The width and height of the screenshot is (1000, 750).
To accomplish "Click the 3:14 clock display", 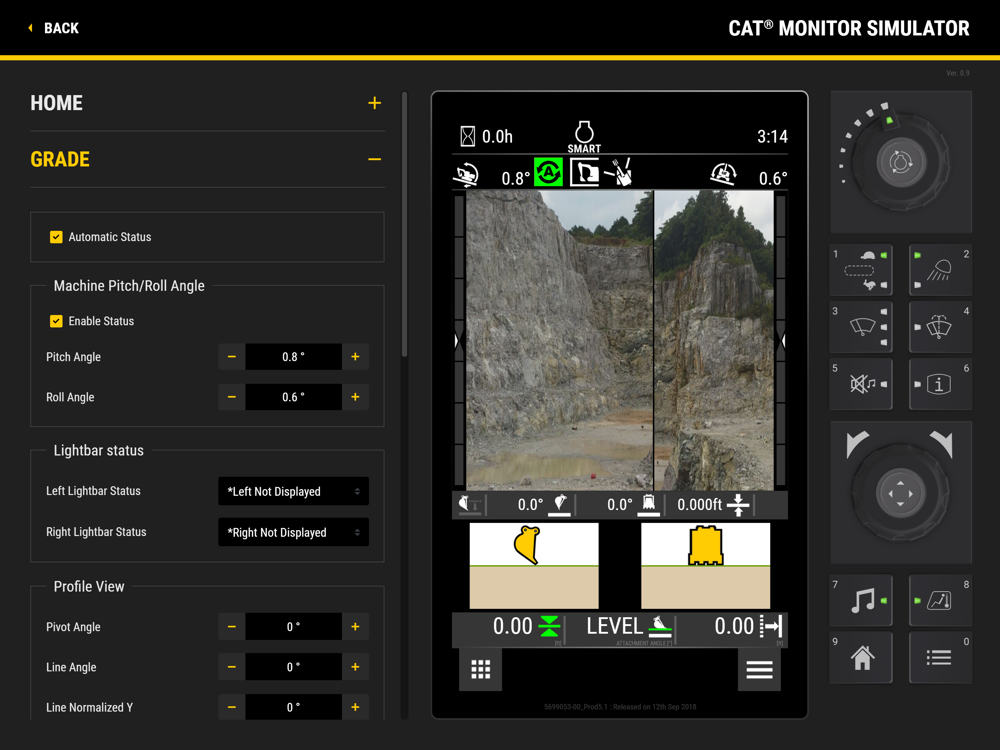I will pos(772,136).
